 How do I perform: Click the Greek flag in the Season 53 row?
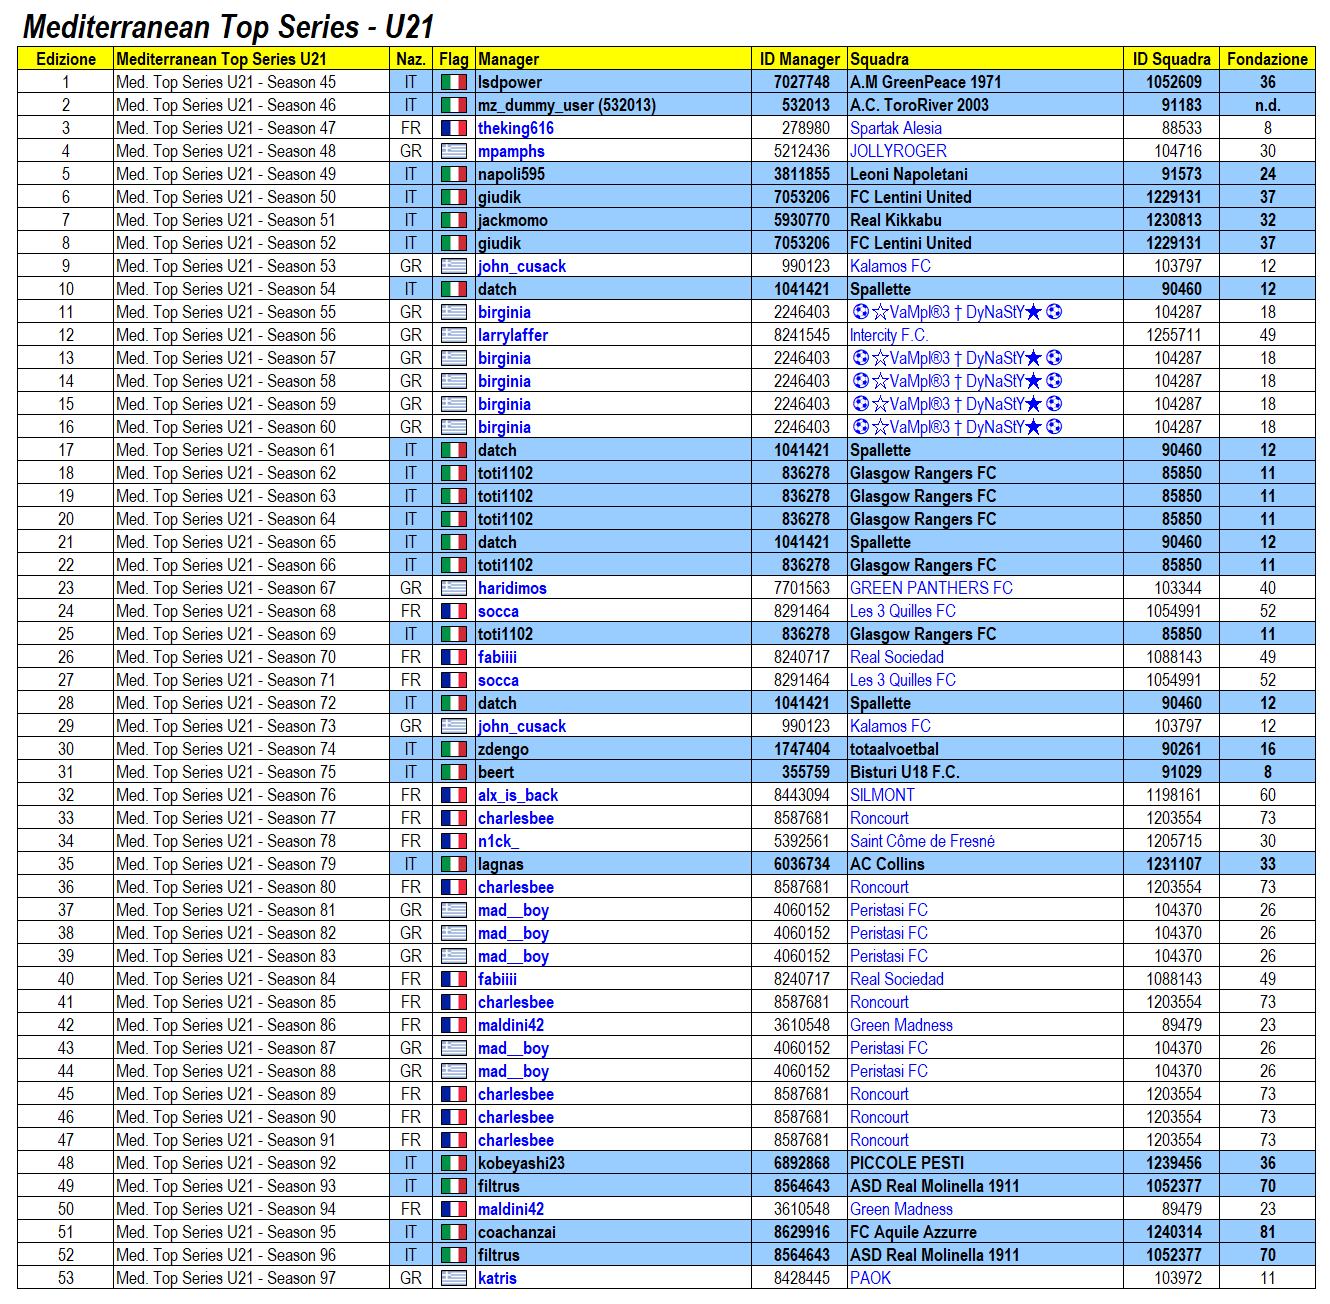454,266
